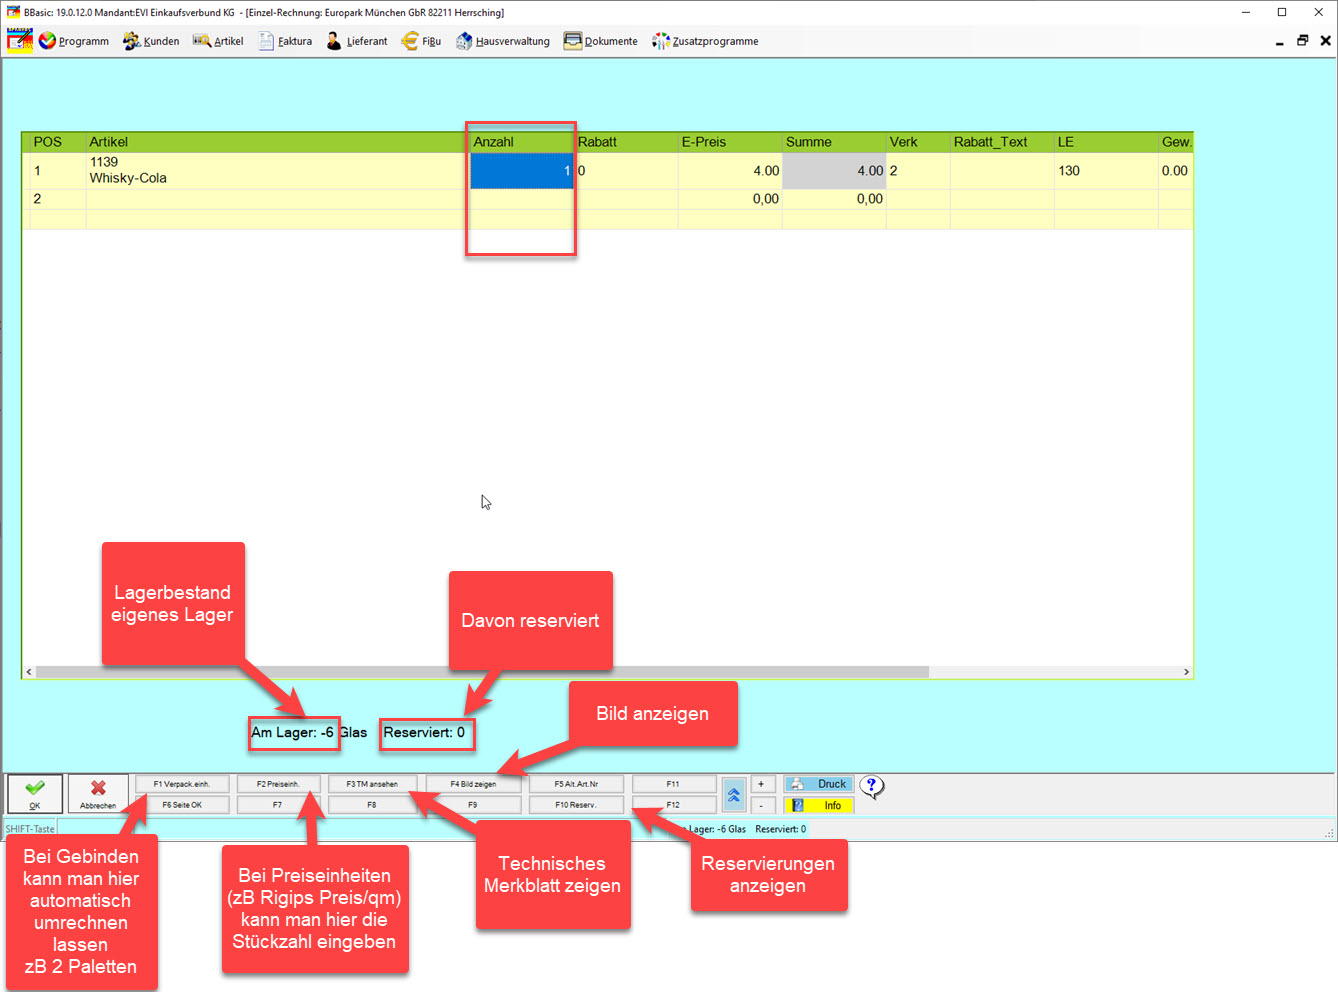Click F3 TM ansehen button
The height and width of the screenshot is (992, 1338).
[372, 784]
